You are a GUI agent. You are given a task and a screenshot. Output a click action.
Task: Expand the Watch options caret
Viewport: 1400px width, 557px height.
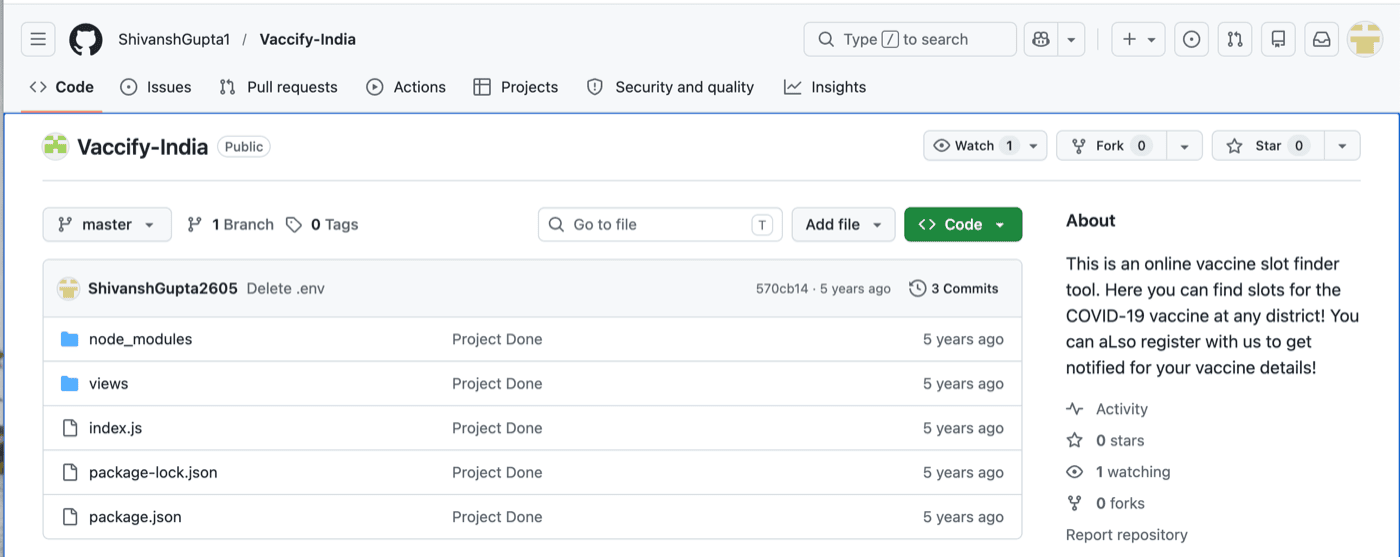(1034, 146)
